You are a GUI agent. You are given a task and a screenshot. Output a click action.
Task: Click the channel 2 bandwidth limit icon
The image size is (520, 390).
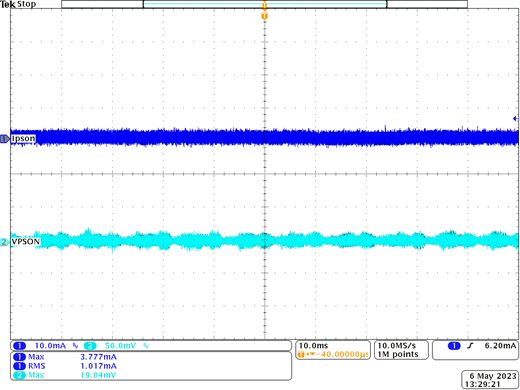tap(146, 346)
